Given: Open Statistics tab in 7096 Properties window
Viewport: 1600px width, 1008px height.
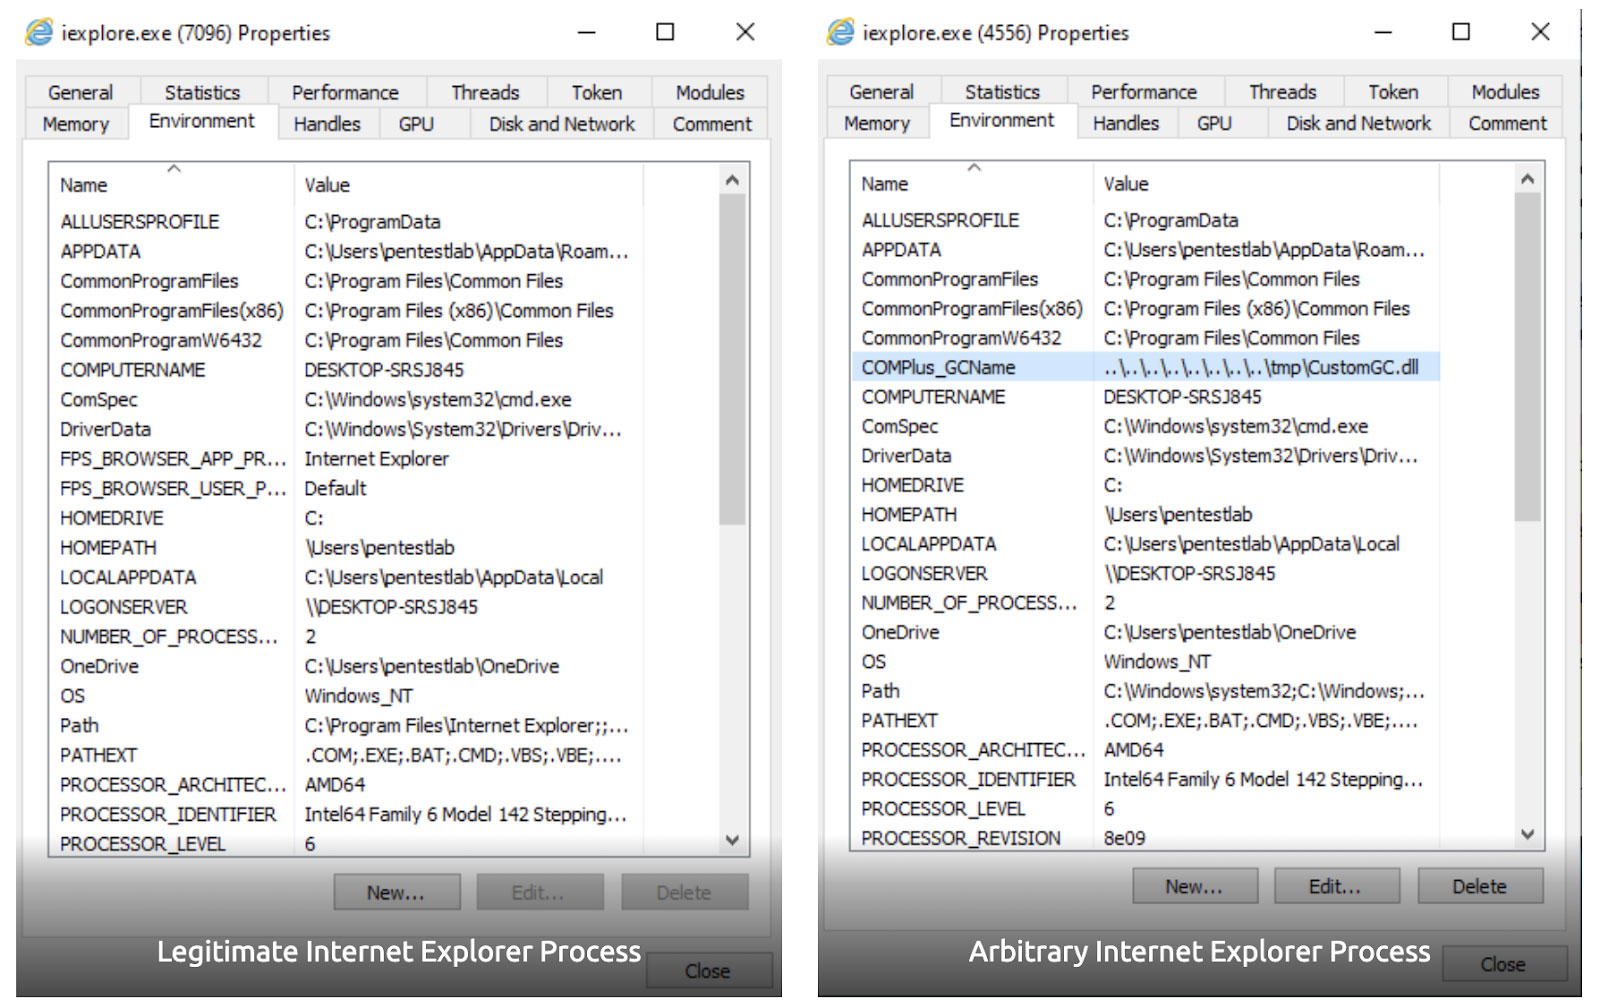Looking at the screenshot, I should click(203, 92).
